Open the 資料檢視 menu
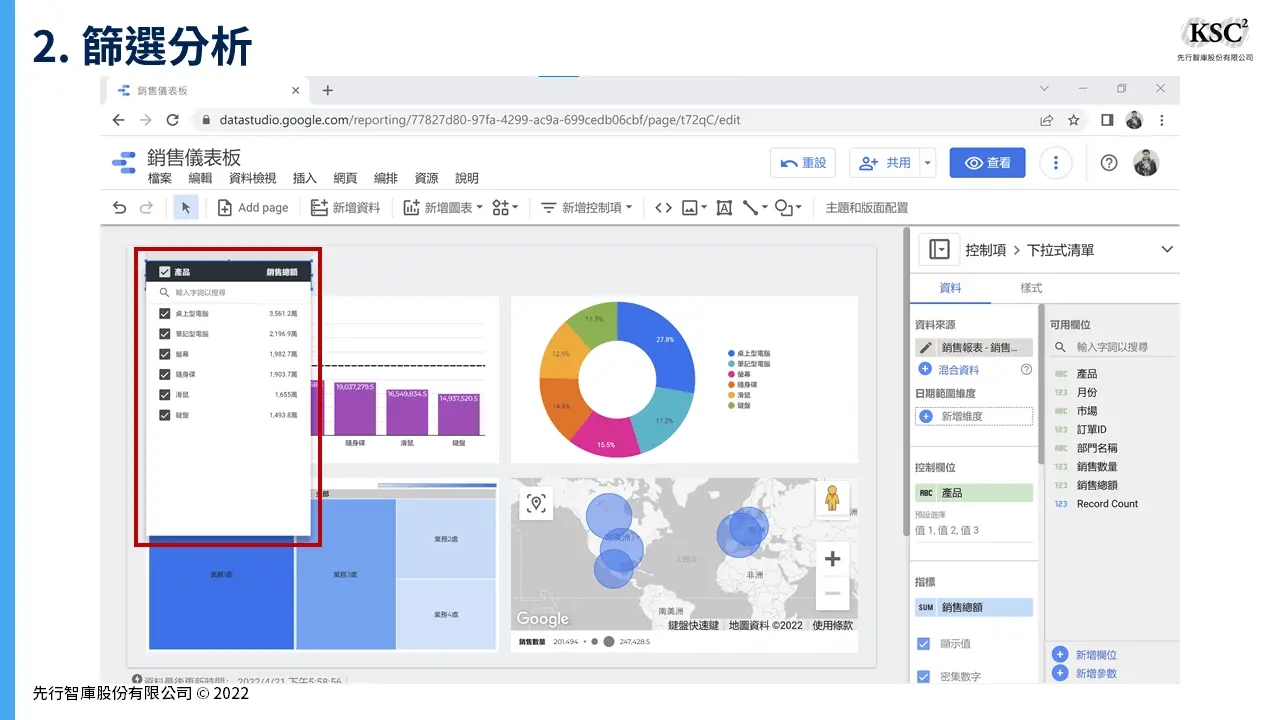 252,178
